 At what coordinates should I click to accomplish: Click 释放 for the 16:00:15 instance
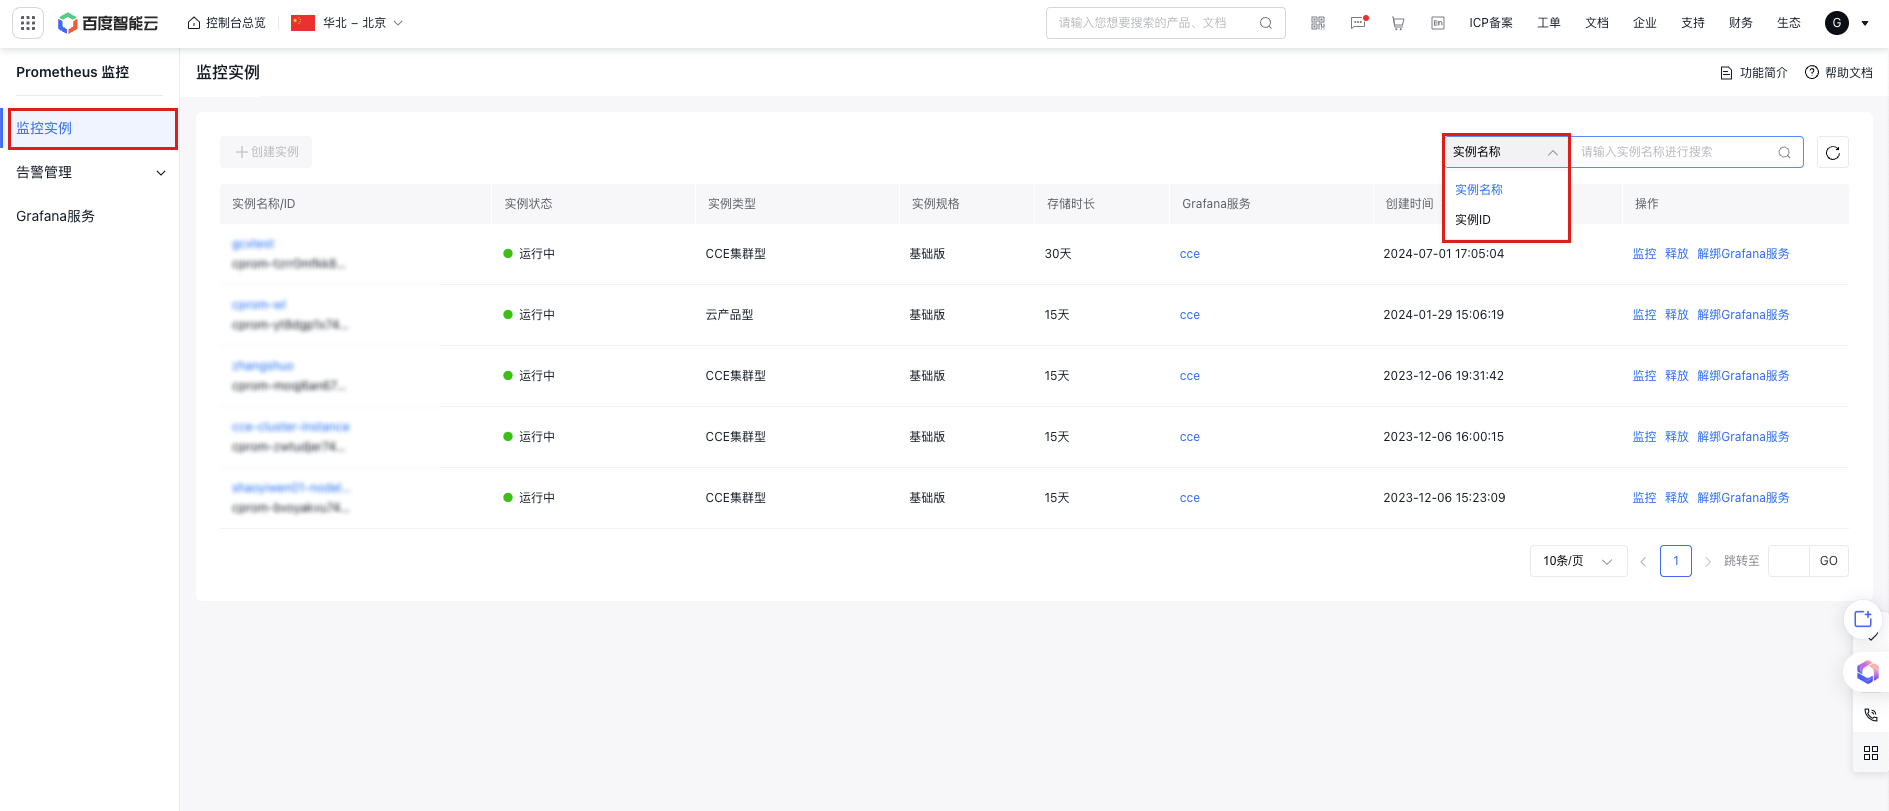(x=1676, y=437)
